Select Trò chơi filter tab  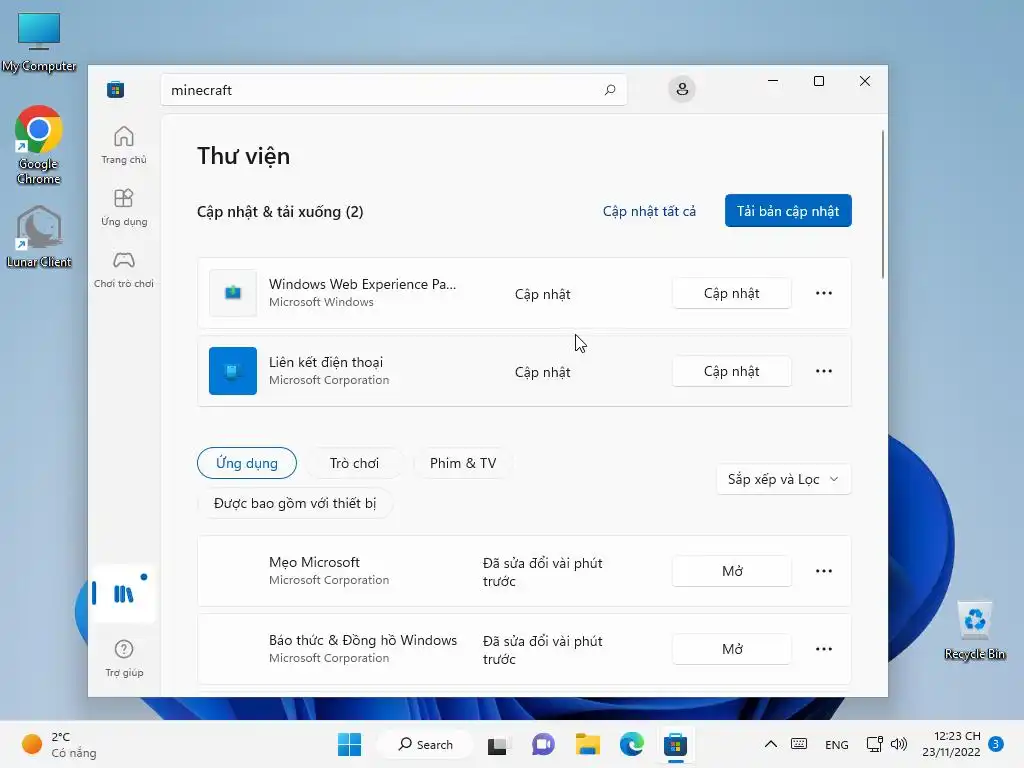[355, 463]
